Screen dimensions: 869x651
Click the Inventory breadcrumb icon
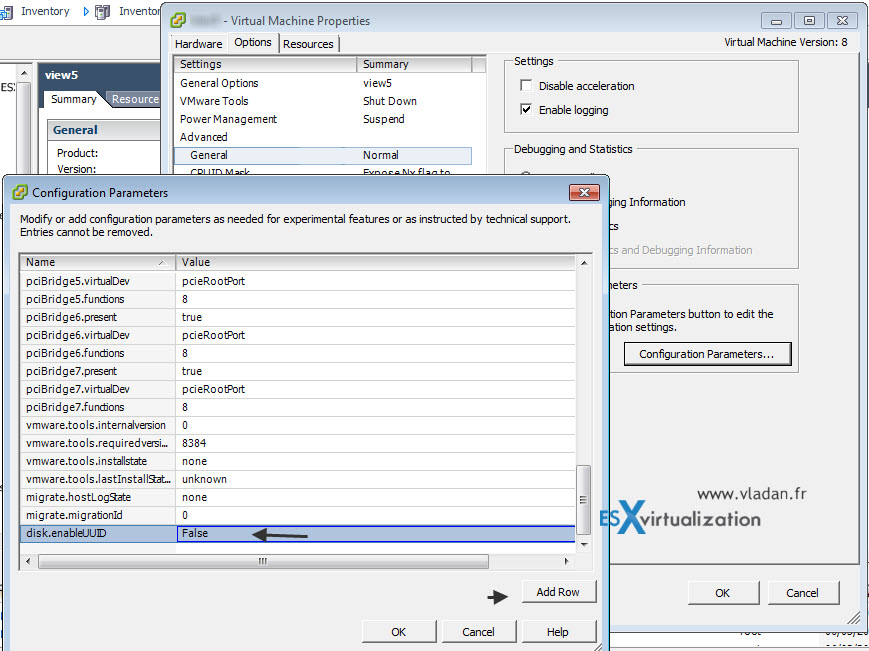7,12
